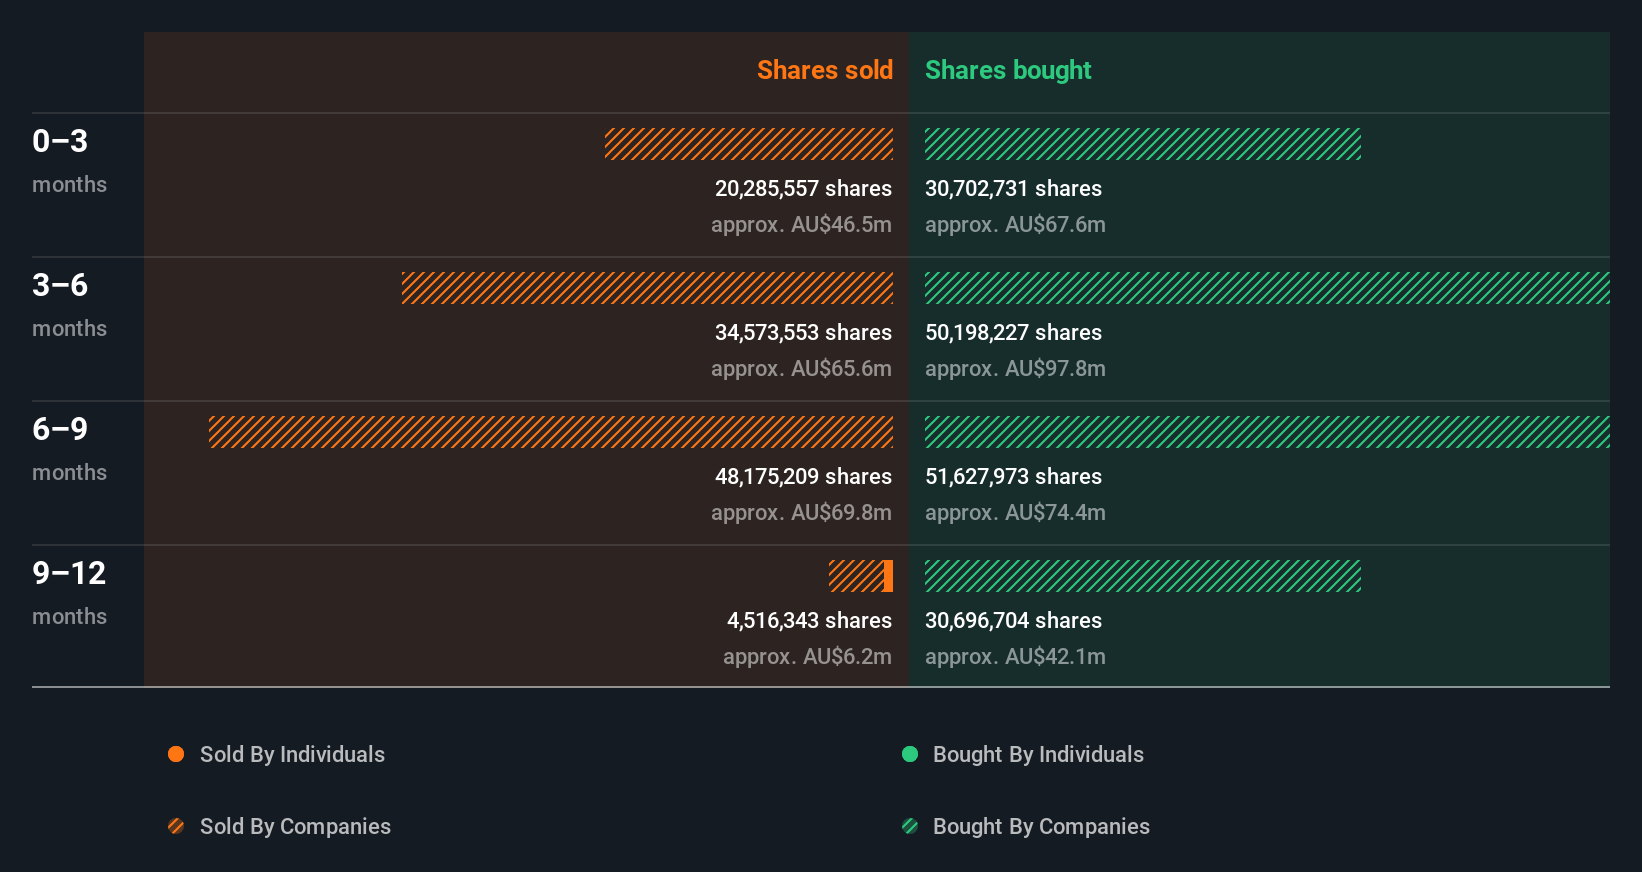Click the 9–12 months row label
The width and height of the screenshot is (1642, 872).
pyautogui.click(x=69, y=592)
